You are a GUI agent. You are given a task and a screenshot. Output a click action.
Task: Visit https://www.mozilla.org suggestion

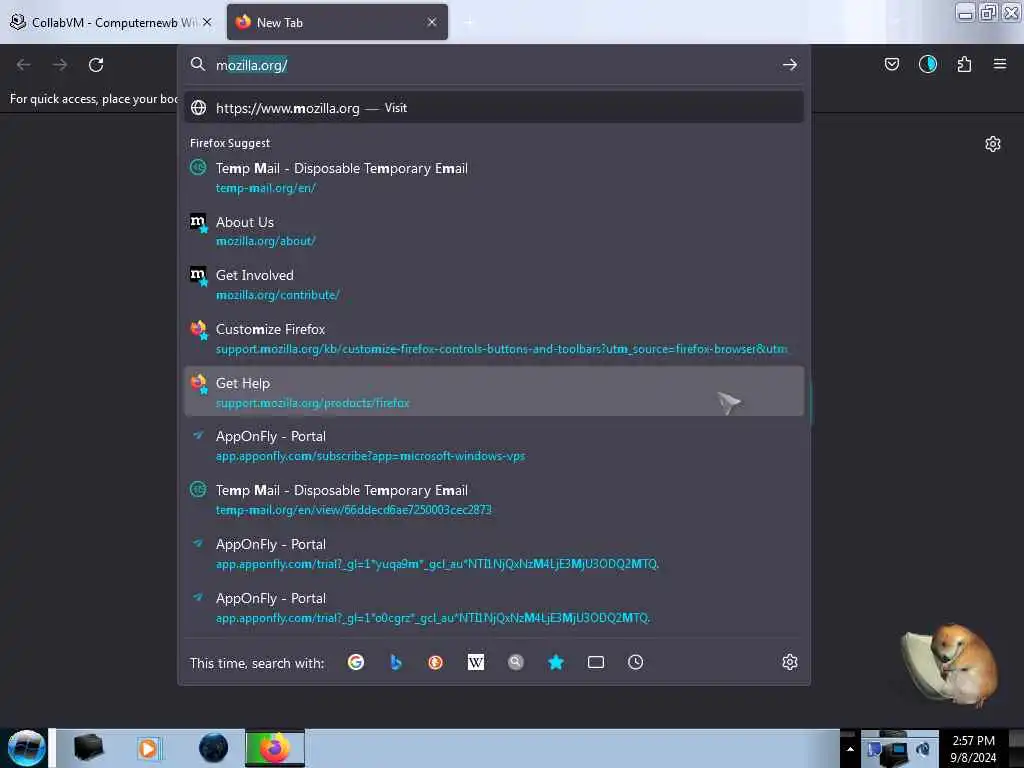pos(494,108)
